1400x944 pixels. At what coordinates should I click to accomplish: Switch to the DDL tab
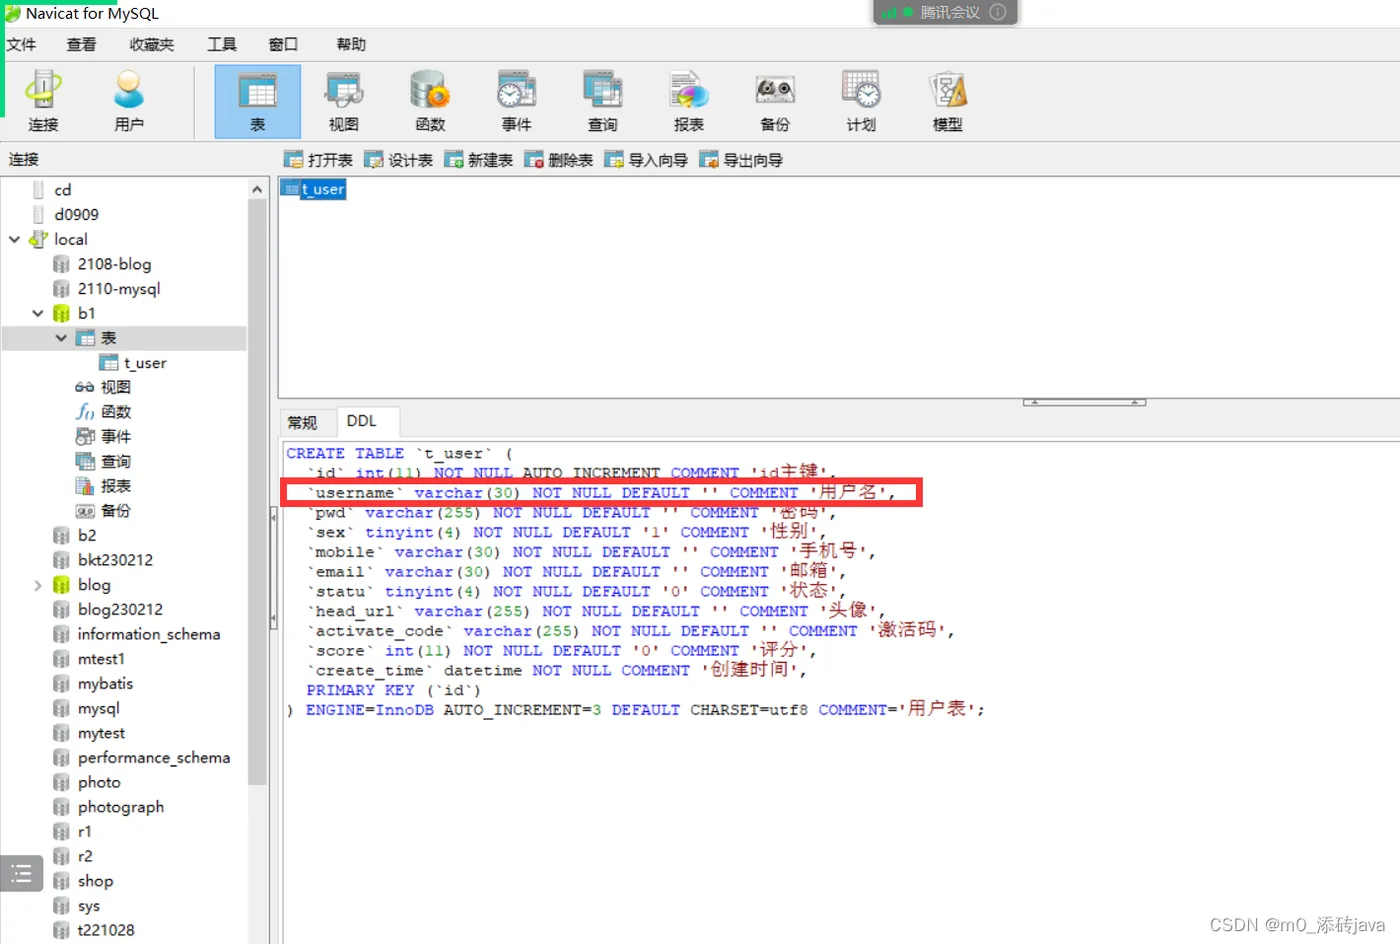tap(362, 421)
